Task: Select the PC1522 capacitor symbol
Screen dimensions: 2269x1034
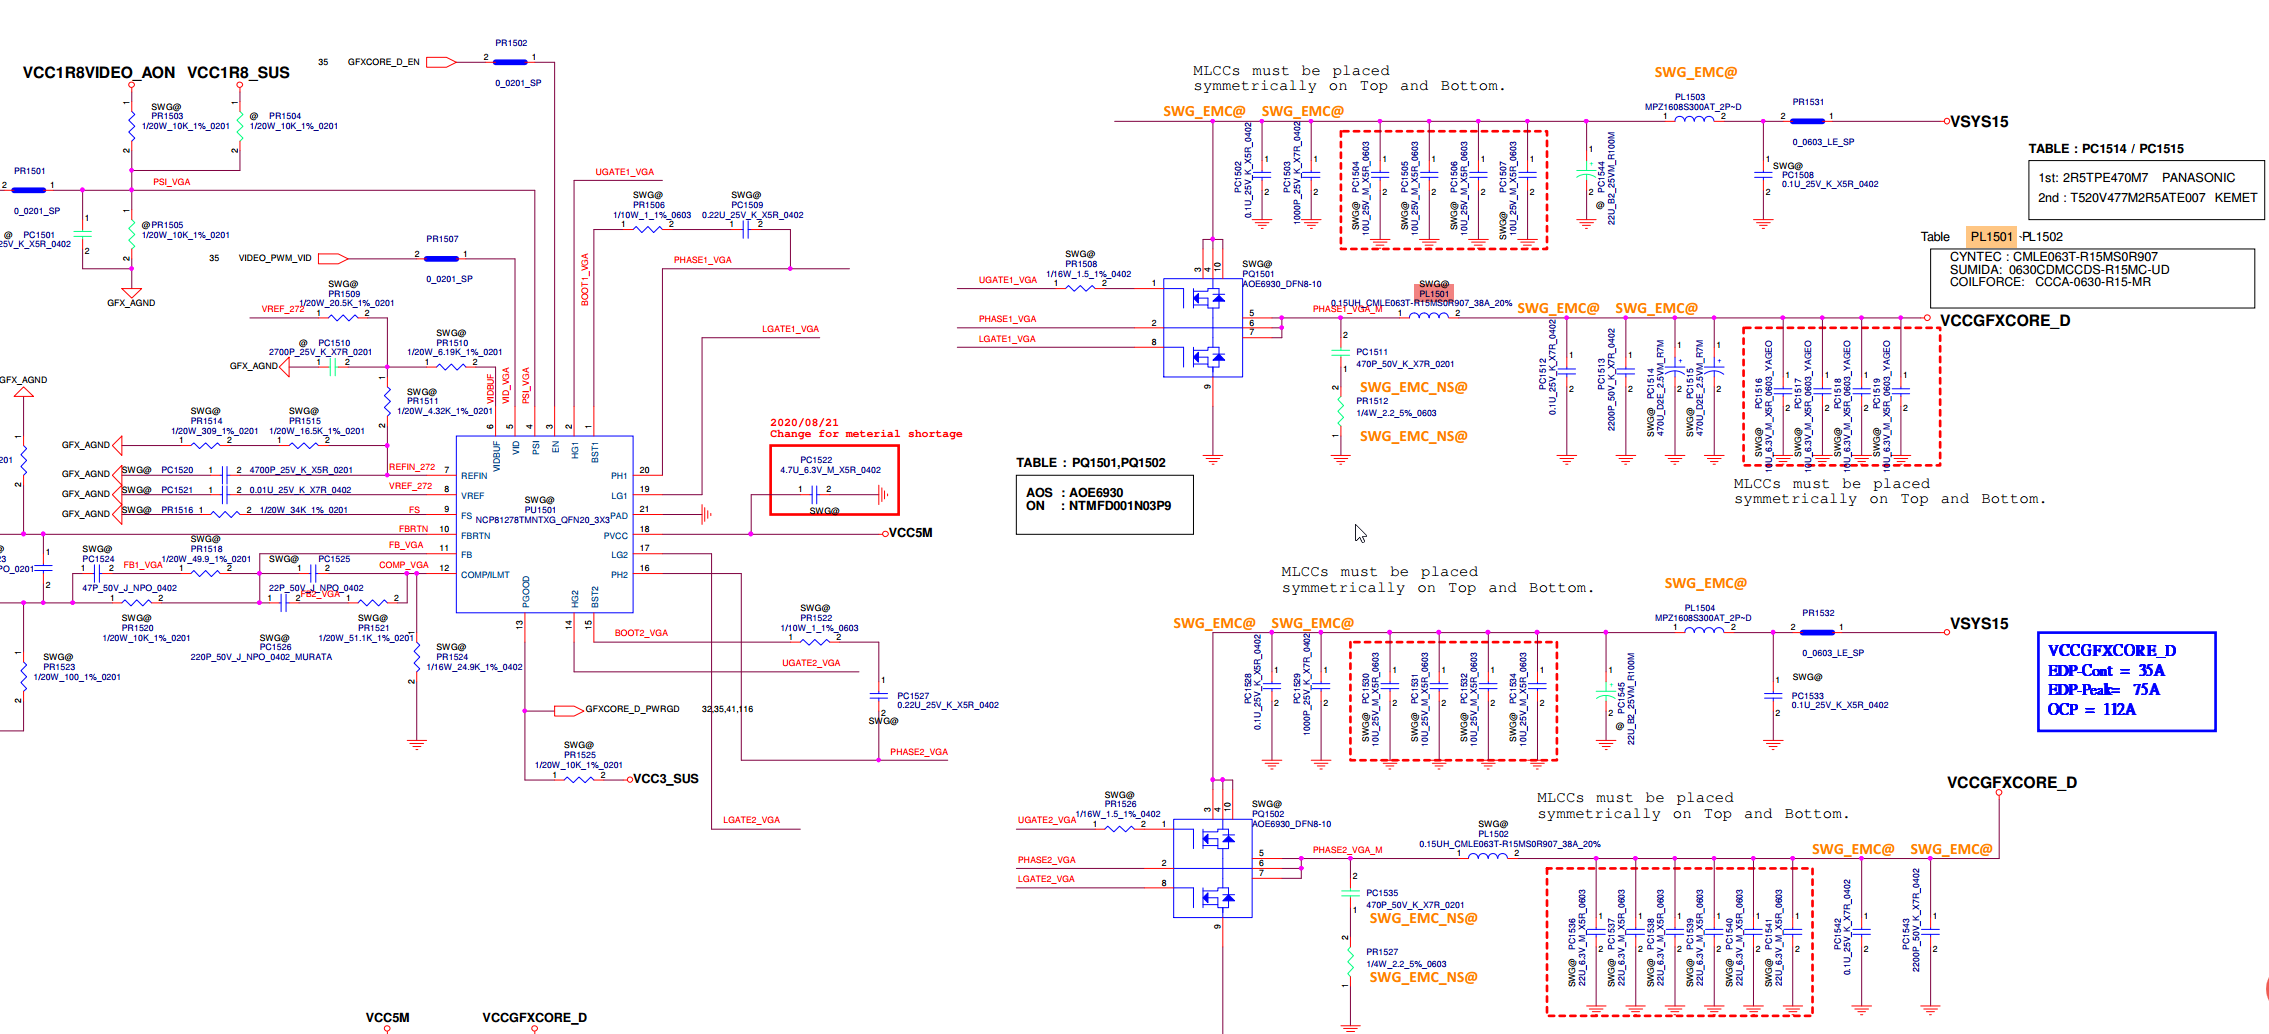Action: (x=815, y=493)
